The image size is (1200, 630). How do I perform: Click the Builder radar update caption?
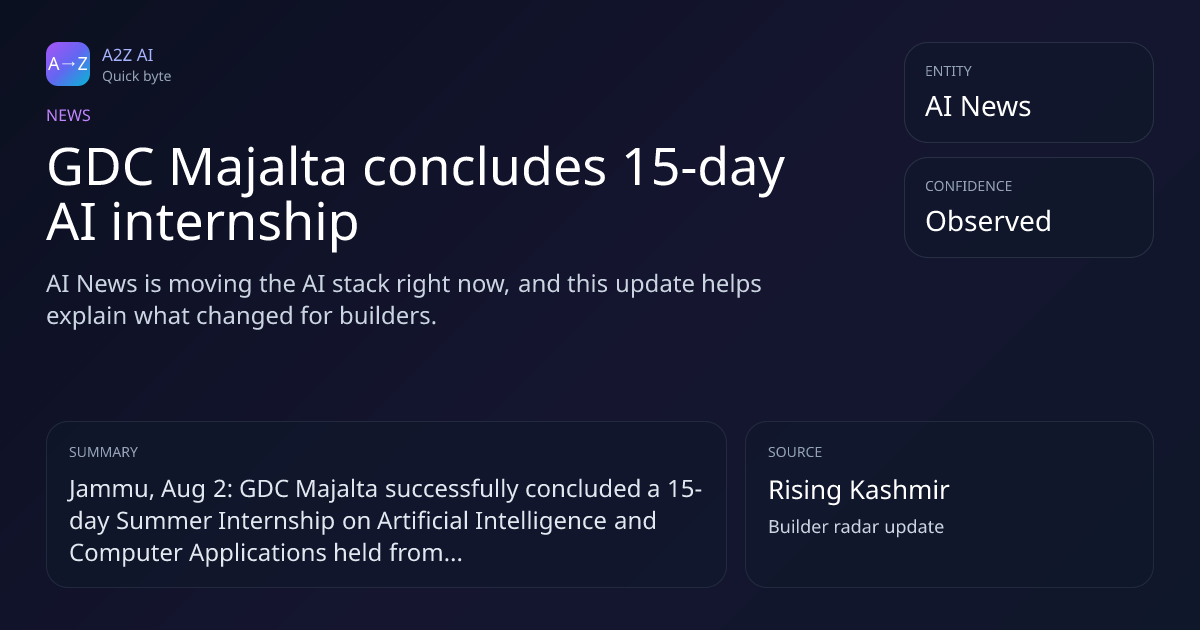click(x=855, y=527)
